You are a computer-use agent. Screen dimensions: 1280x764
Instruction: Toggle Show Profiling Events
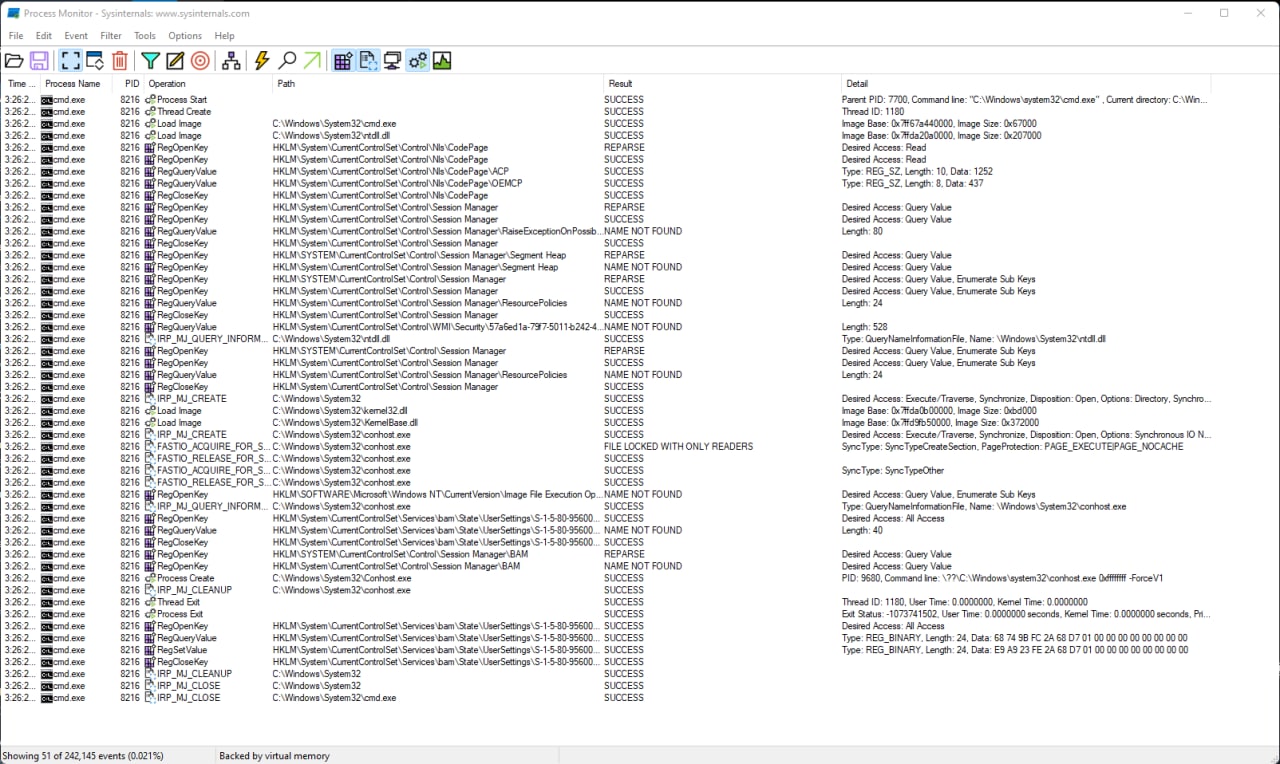point(442,61)
